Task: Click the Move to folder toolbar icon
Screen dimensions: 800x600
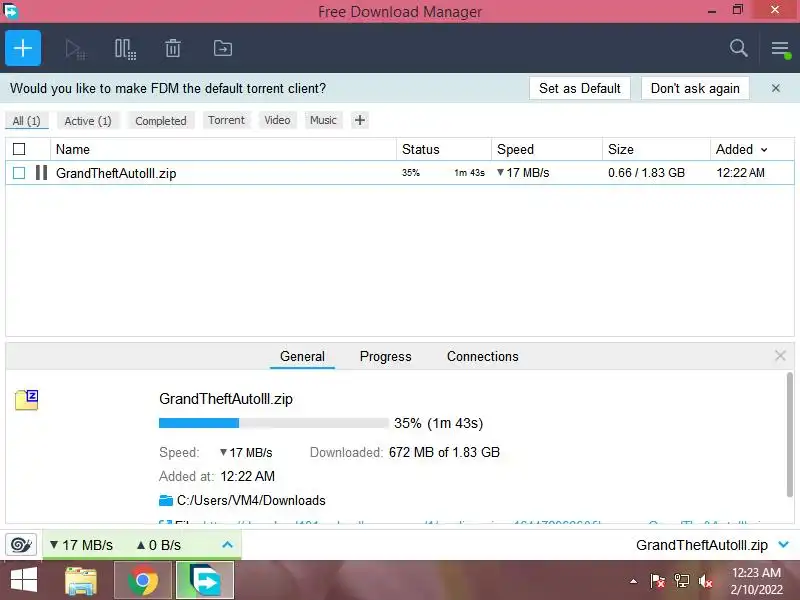Action: tap(222, 48)
